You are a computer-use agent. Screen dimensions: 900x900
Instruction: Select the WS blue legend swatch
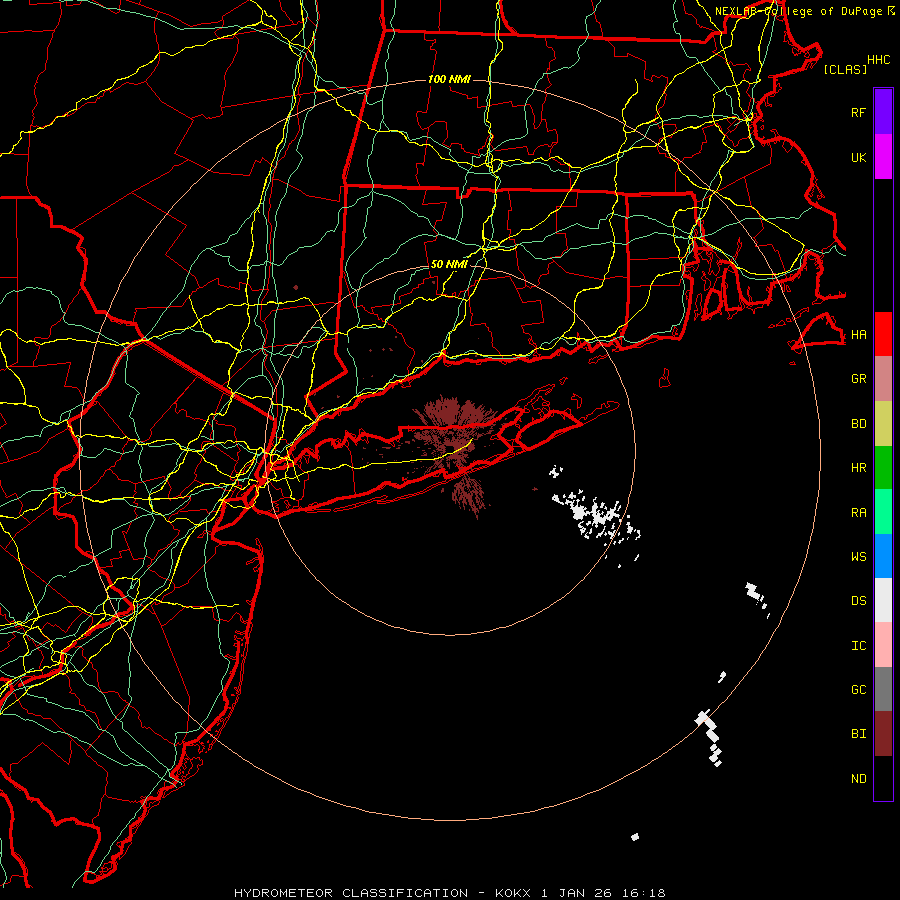click(x=883, y=556)
